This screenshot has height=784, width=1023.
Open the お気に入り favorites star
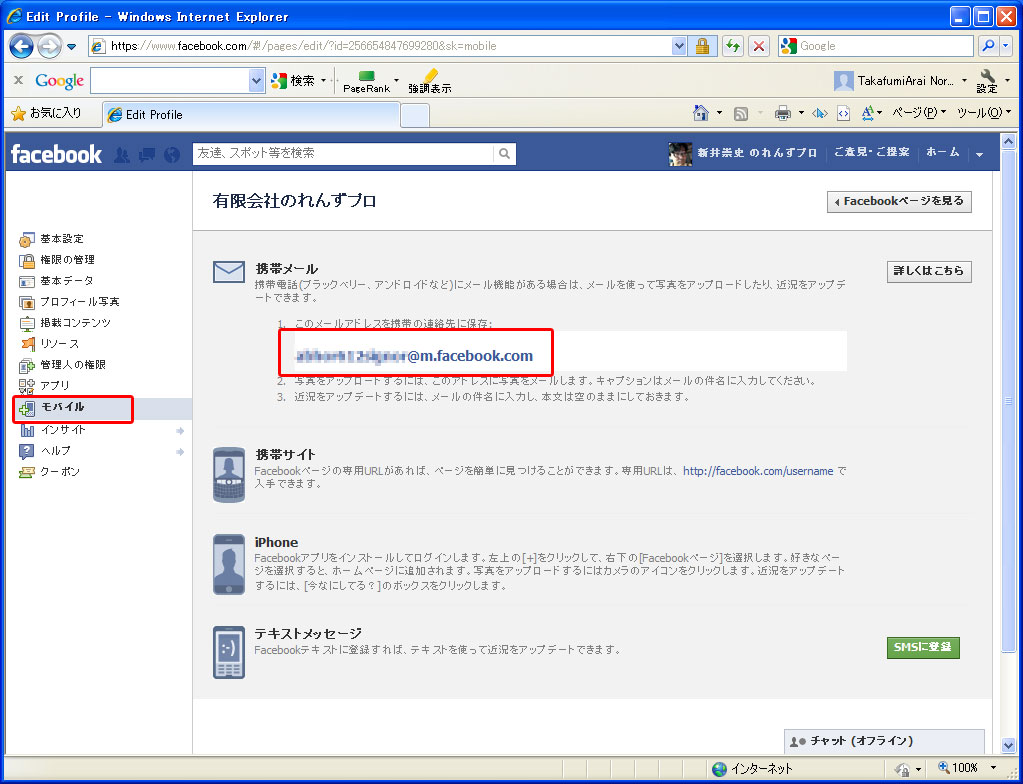tap(46, 113)
